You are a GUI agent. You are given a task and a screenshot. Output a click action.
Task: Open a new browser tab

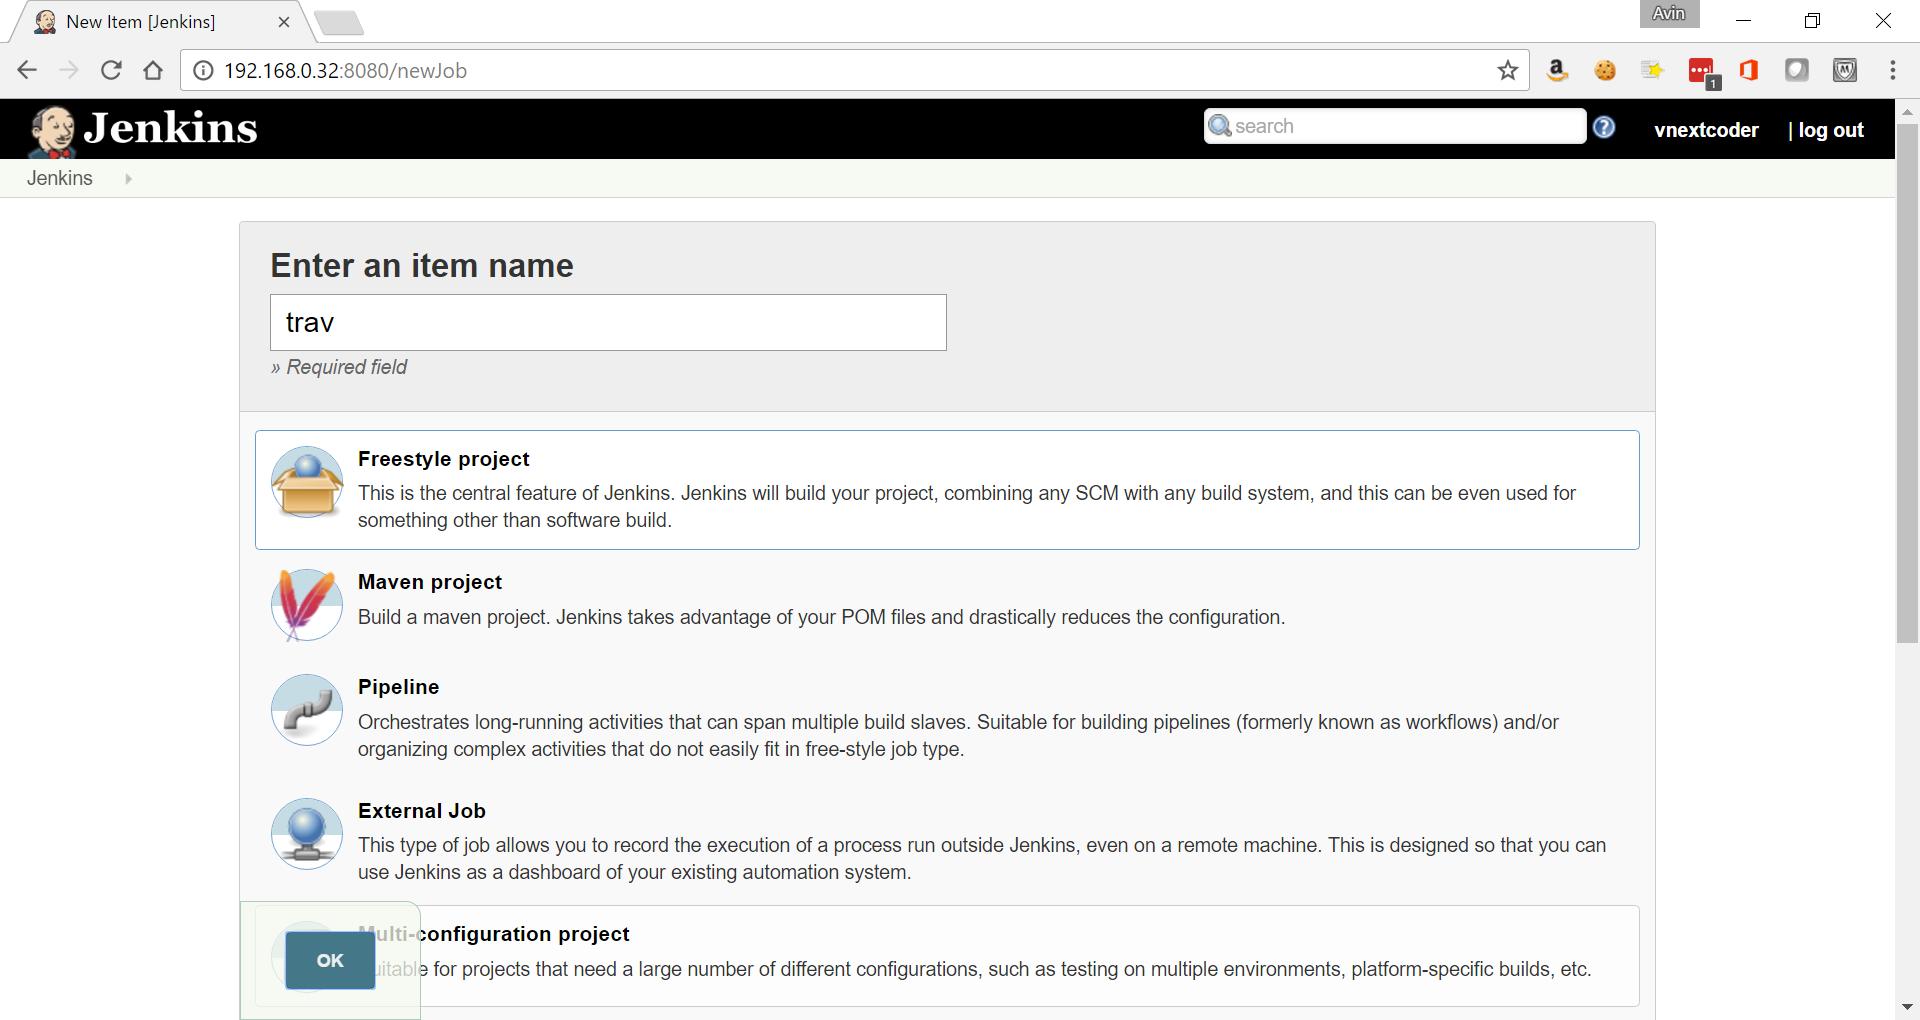pyautogui.click(x=339, y=23)
